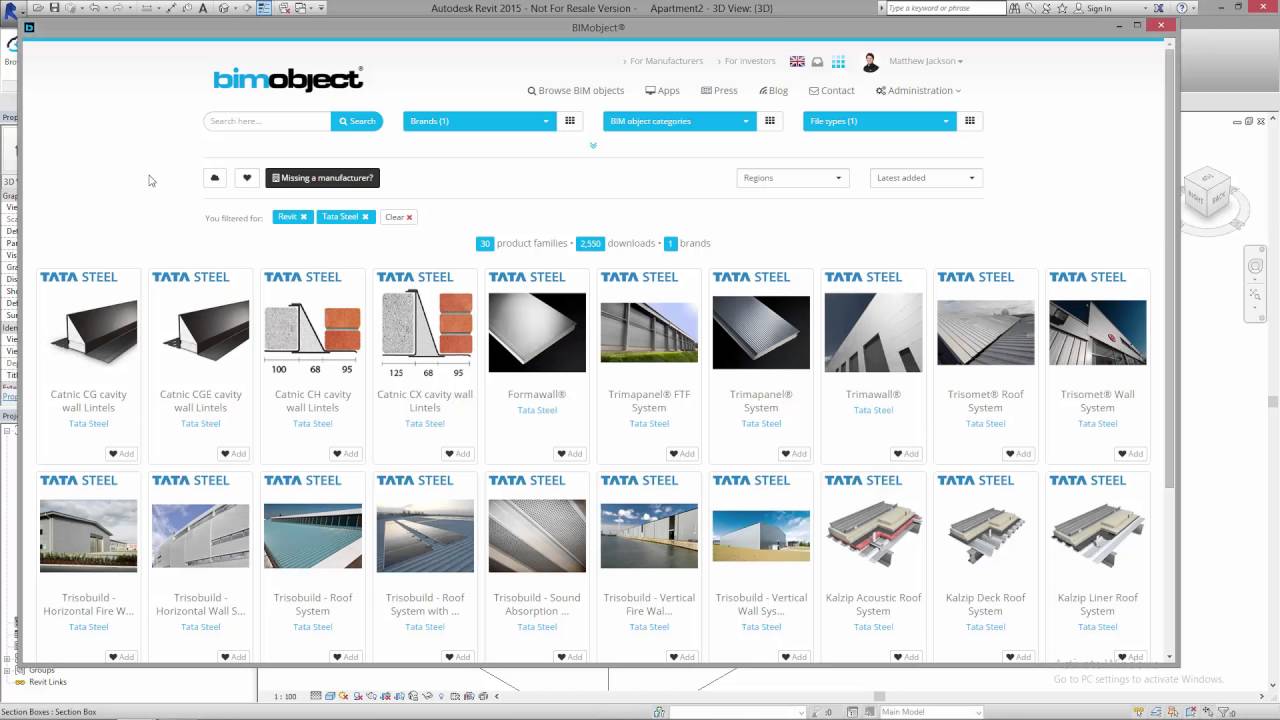Add Trisomet Wall System to favorites

(x=1129, y=454)
